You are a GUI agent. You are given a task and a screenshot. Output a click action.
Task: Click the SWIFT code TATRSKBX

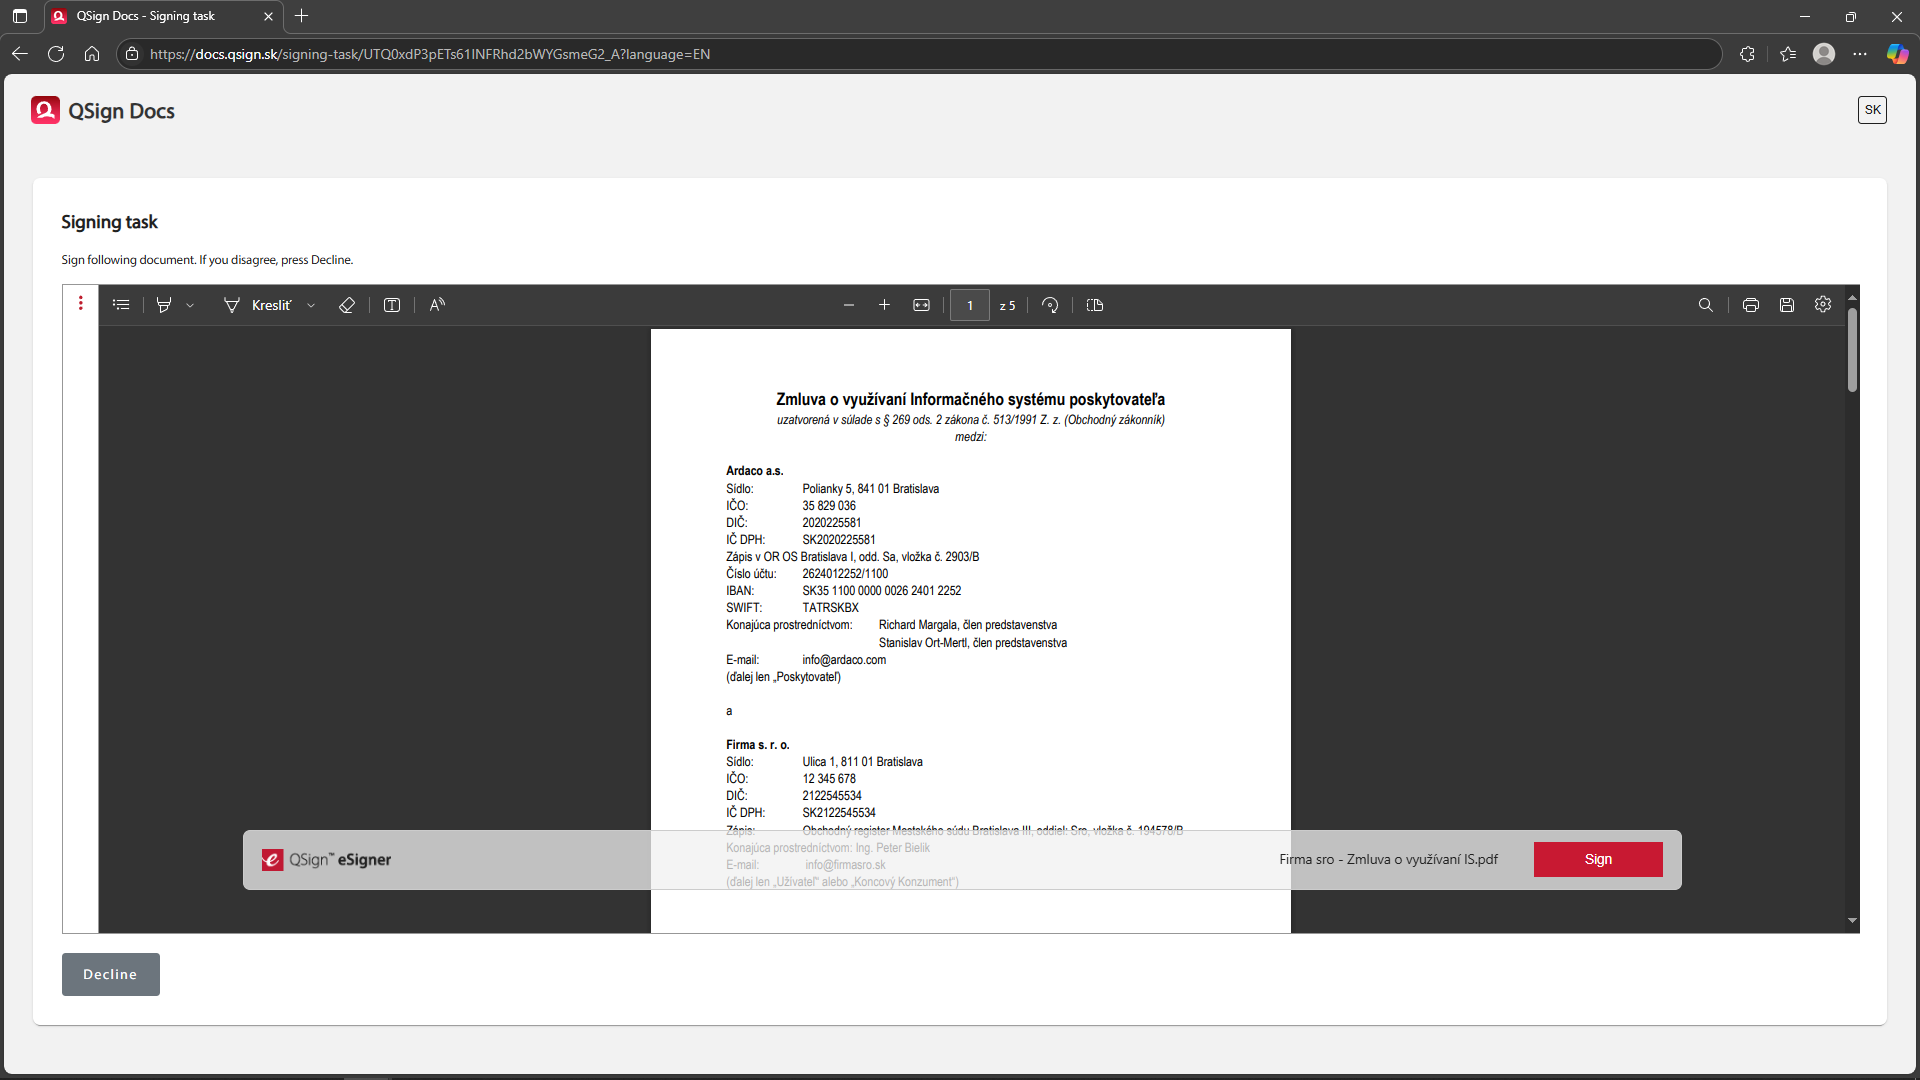pyautogui.click(x=830, y=608)
